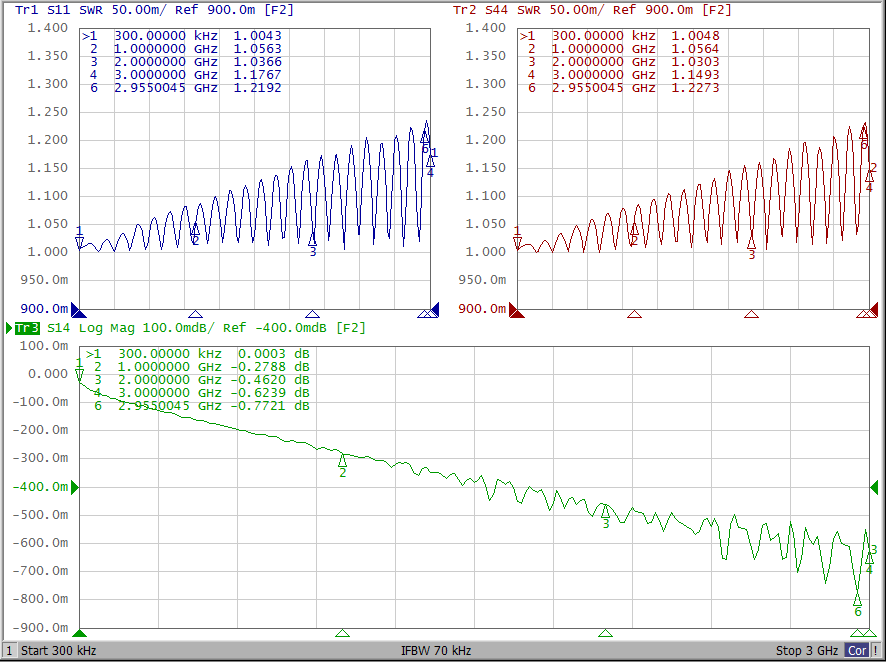Open the IFBW 70 kHz setting
The width and height of the screenshot is (886, 662).
tap(436, 651)
